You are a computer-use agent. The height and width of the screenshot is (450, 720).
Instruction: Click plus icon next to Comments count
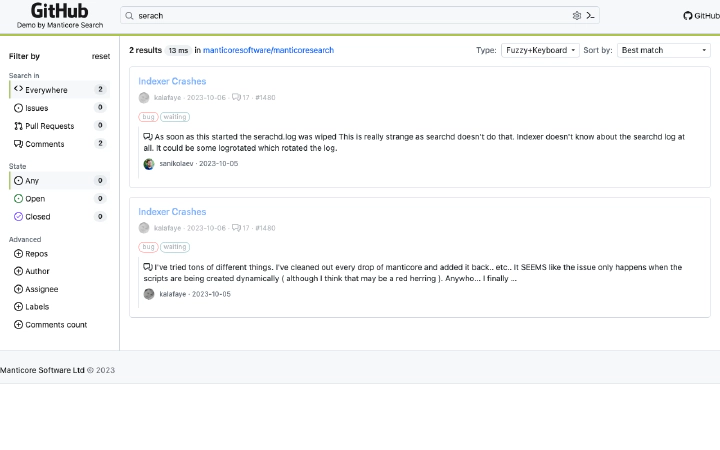[18, 324]
